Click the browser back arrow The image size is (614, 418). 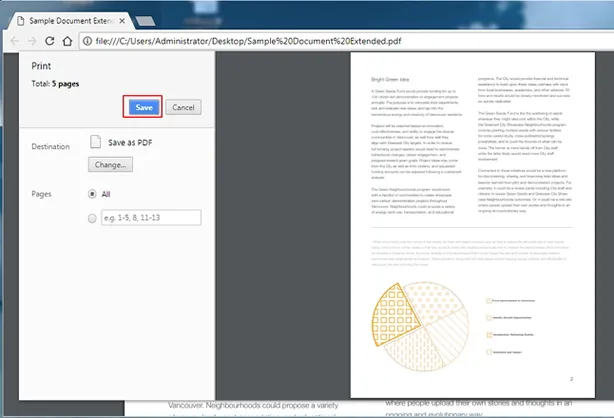coord(15,41)
